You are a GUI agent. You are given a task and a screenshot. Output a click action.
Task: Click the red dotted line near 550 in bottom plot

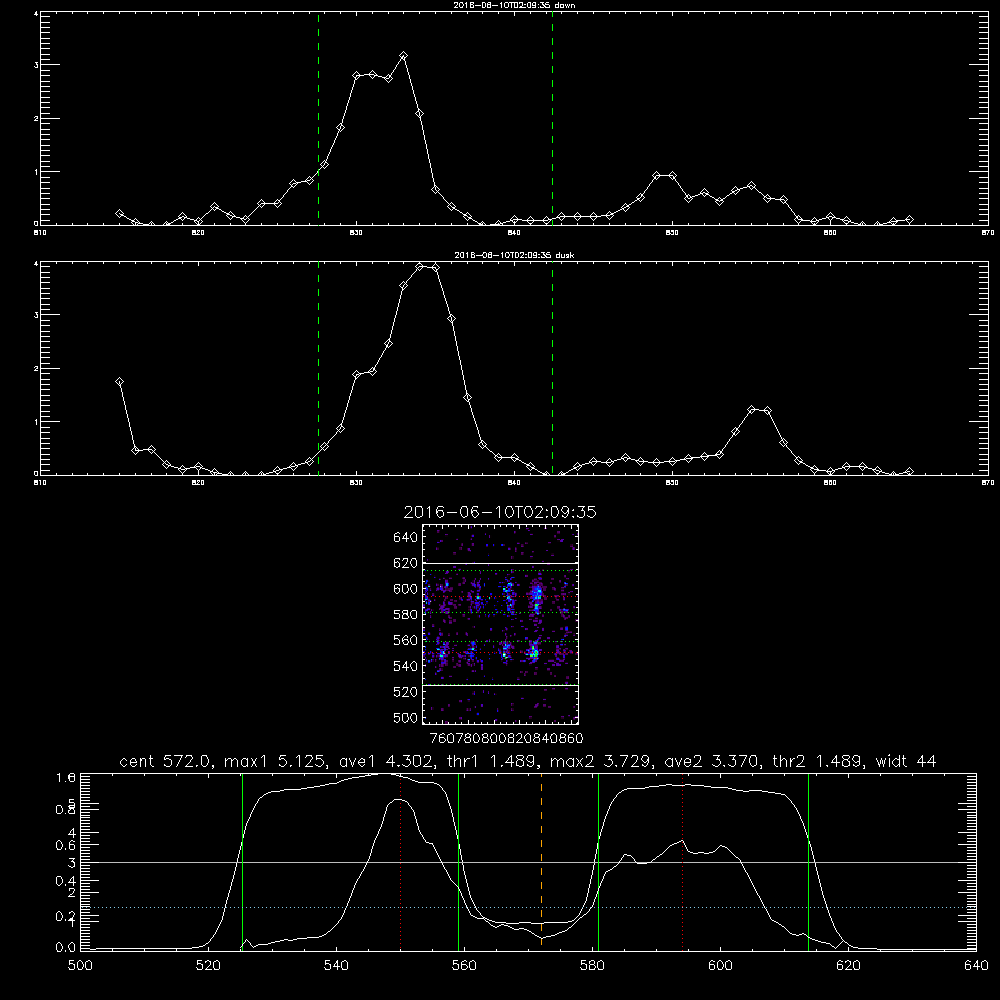(x=401, y=861)
